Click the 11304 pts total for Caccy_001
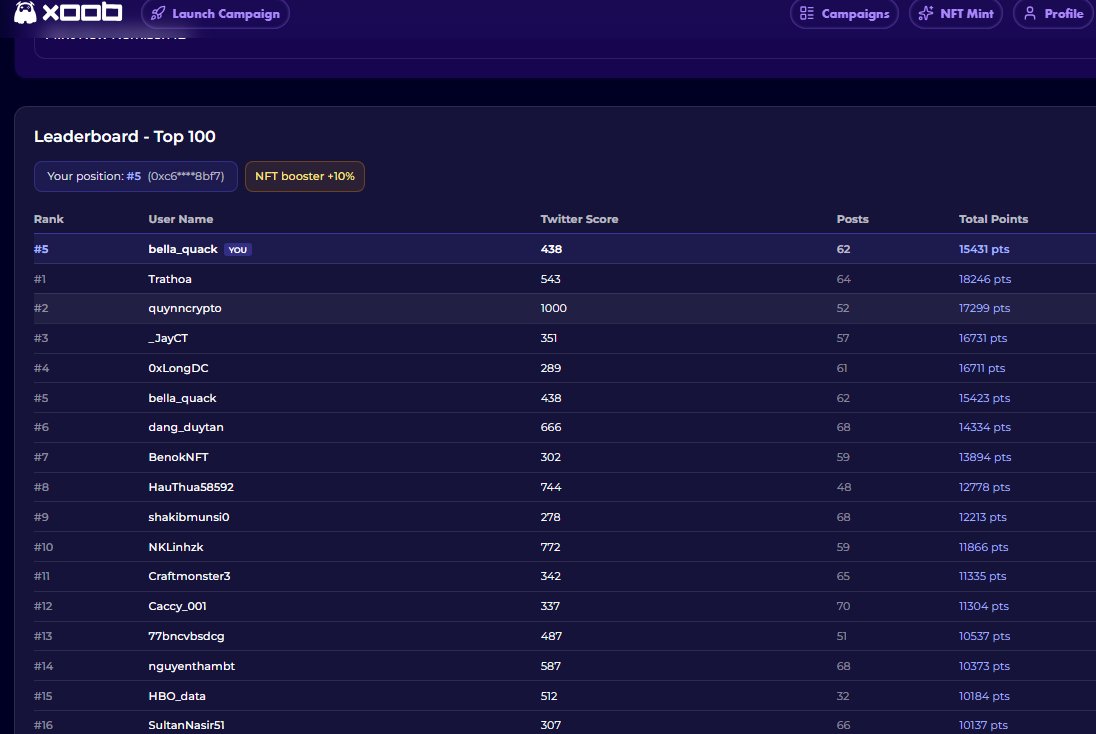 click(983, 606)
